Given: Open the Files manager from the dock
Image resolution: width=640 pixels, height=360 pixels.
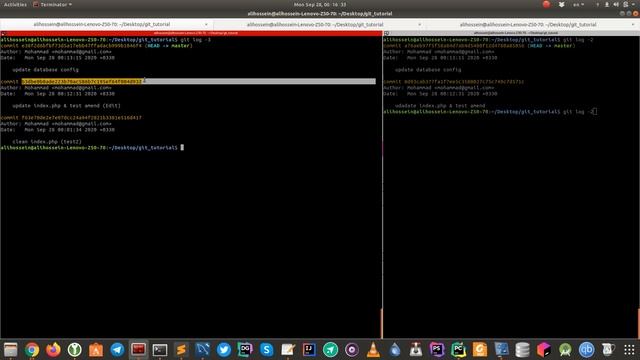Looking at the screenshot, I should 11,349.
